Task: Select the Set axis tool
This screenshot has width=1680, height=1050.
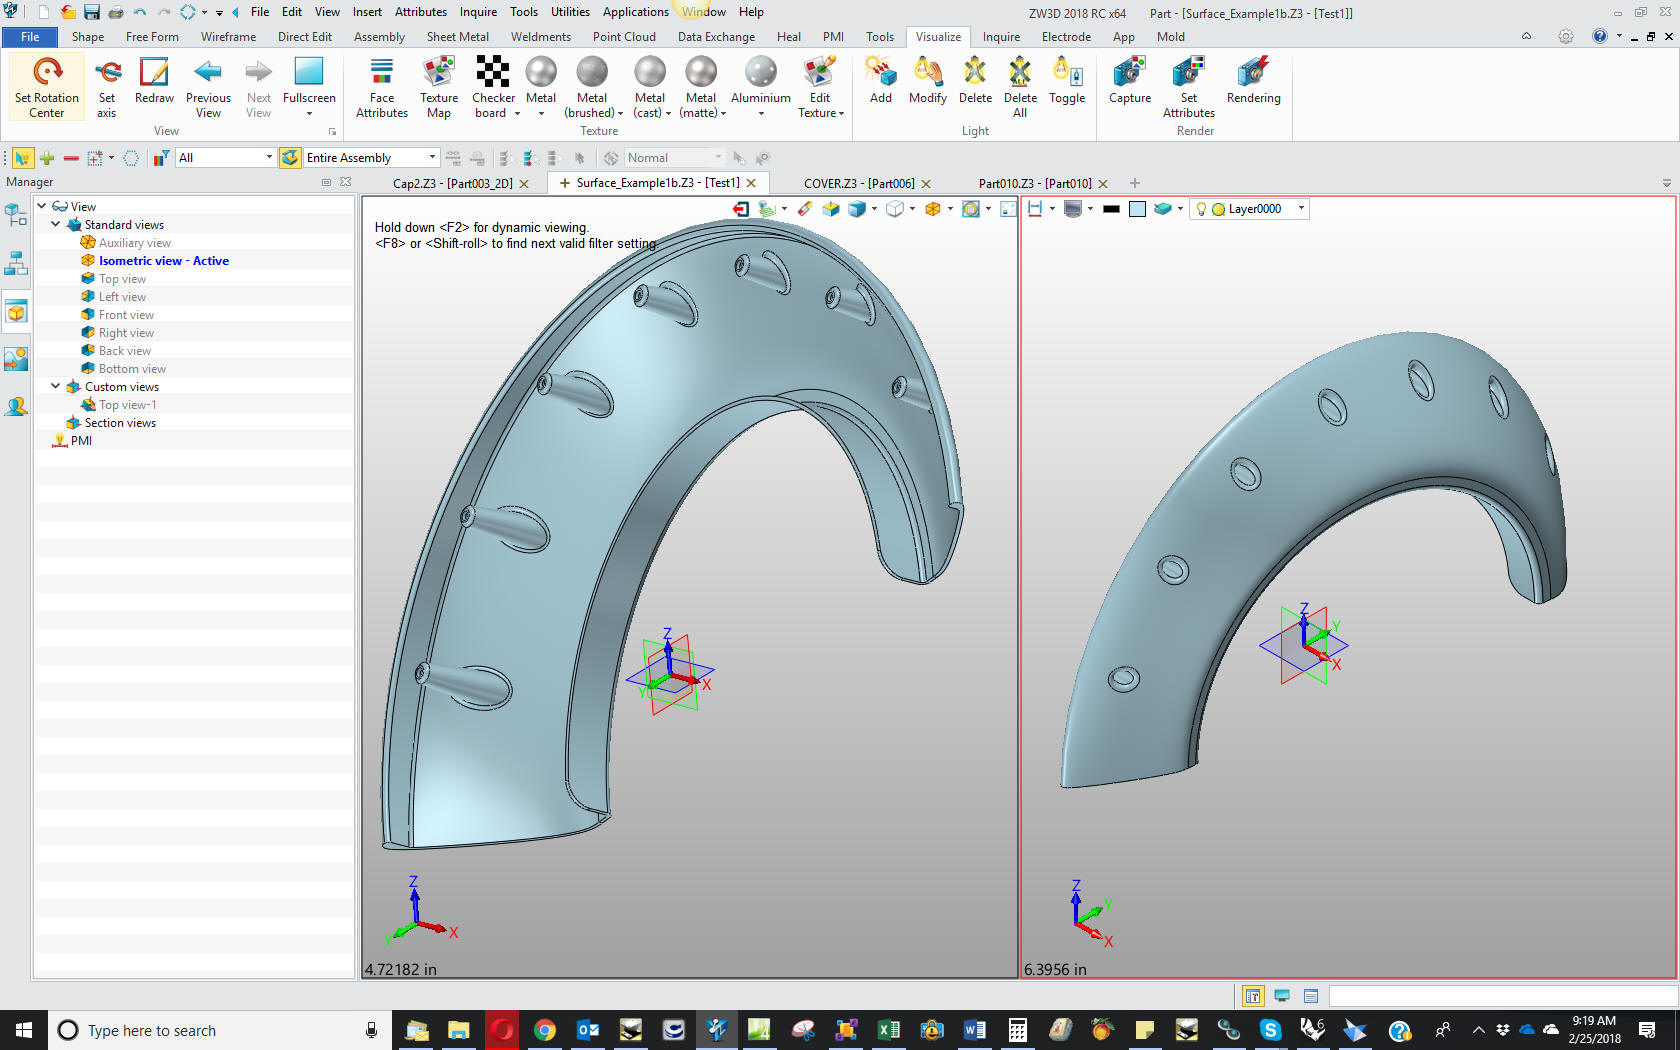Action: (107, 87)
